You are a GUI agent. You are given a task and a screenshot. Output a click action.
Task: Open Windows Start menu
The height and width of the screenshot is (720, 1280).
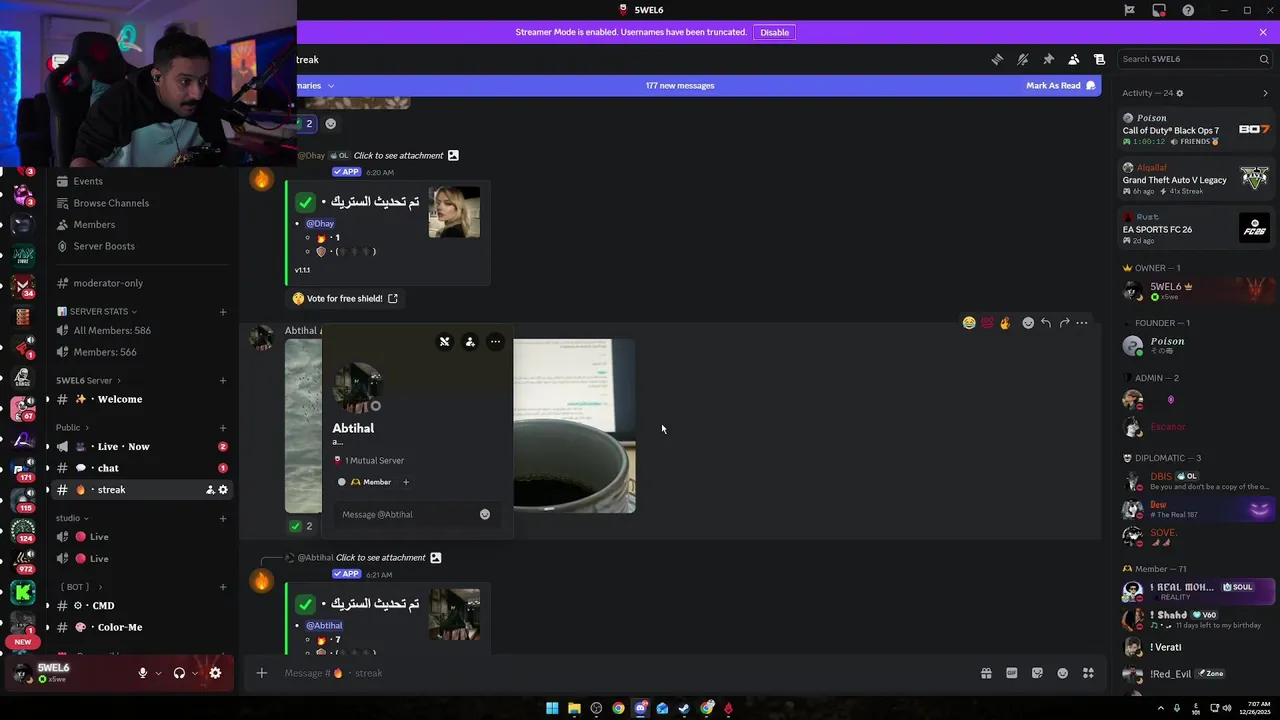552,708
